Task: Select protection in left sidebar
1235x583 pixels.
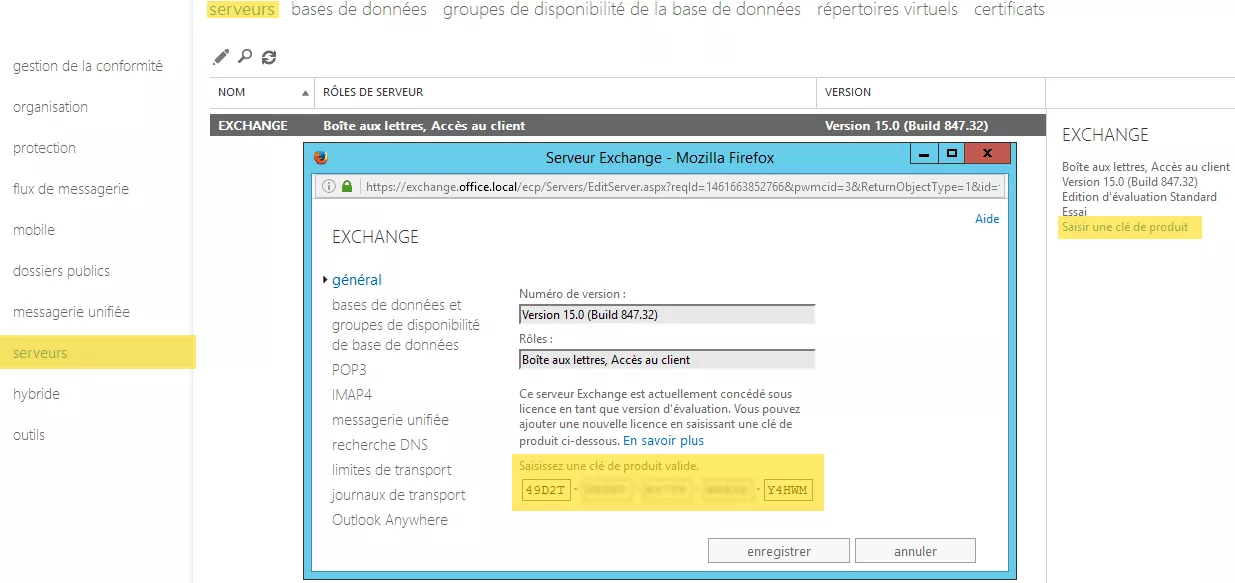Action: point(44,148)
